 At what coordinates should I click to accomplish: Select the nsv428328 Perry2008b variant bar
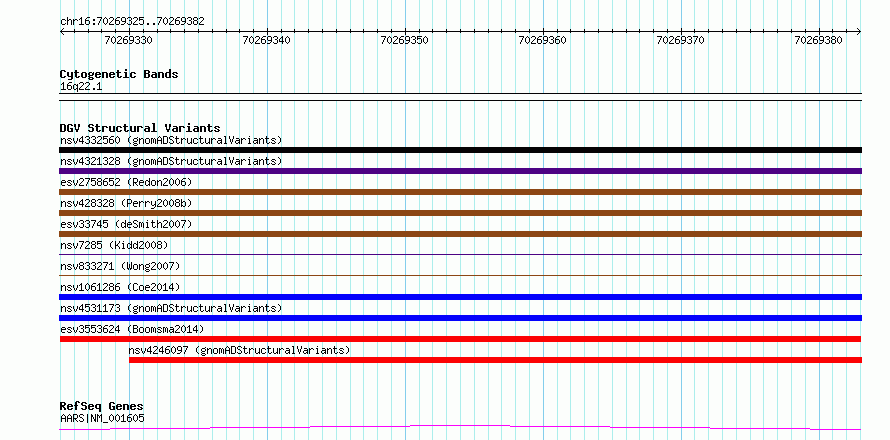click(x=460, y=213)
